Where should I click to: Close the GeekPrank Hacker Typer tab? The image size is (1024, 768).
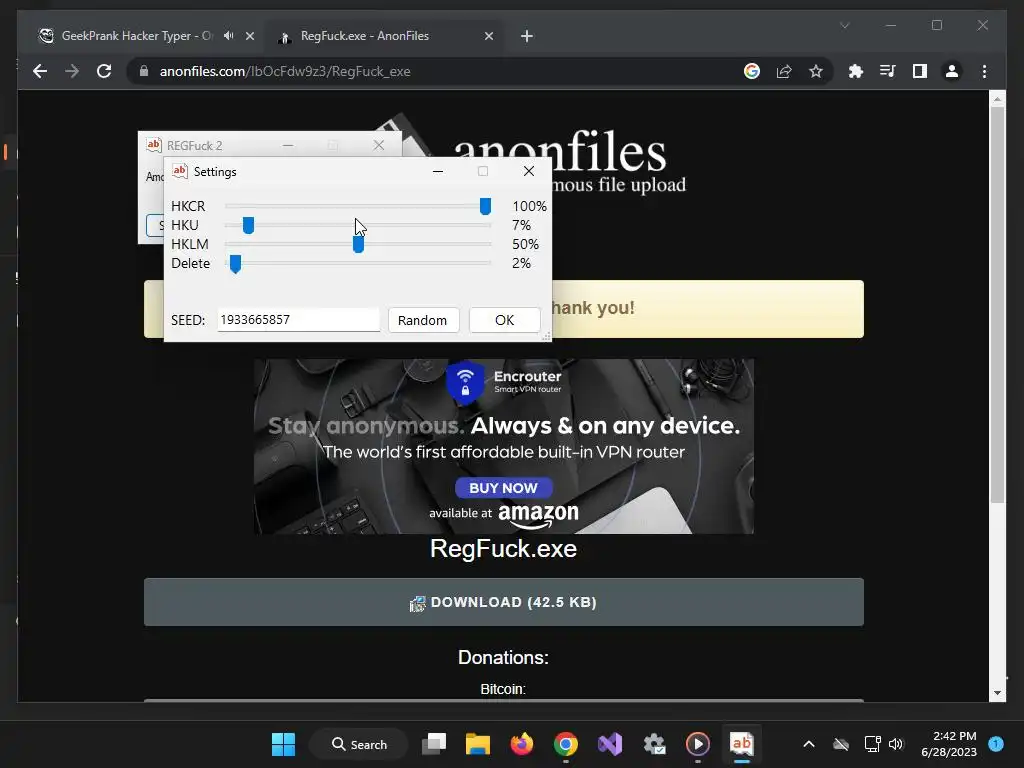pos(249,36)
